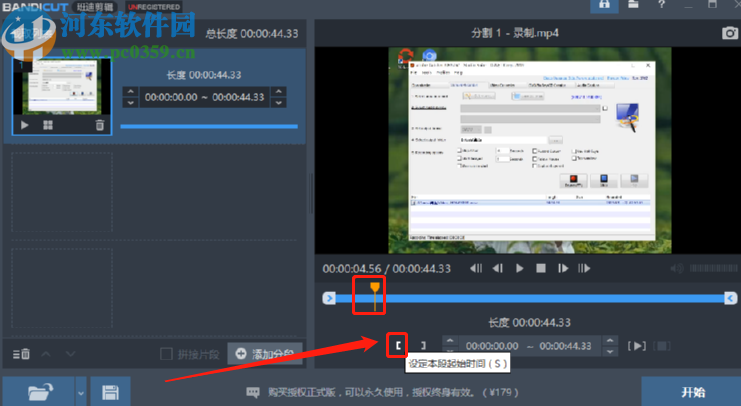
Task: Click the segment time range 00:00:00.00 ~ 00:00:44.33 field in list
Action: (x=204, y=97)
